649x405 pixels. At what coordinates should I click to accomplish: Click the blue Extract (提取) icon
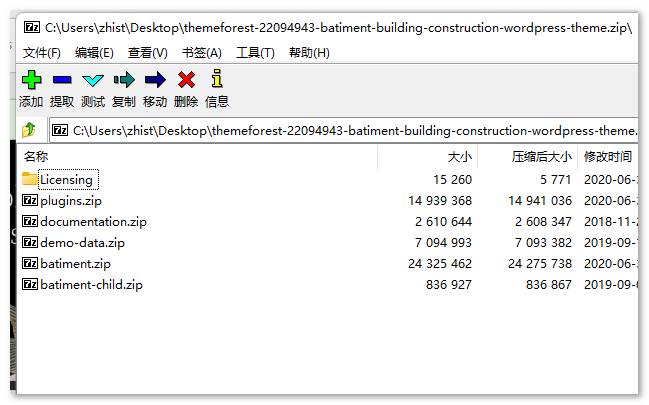[x=62, y=80]
